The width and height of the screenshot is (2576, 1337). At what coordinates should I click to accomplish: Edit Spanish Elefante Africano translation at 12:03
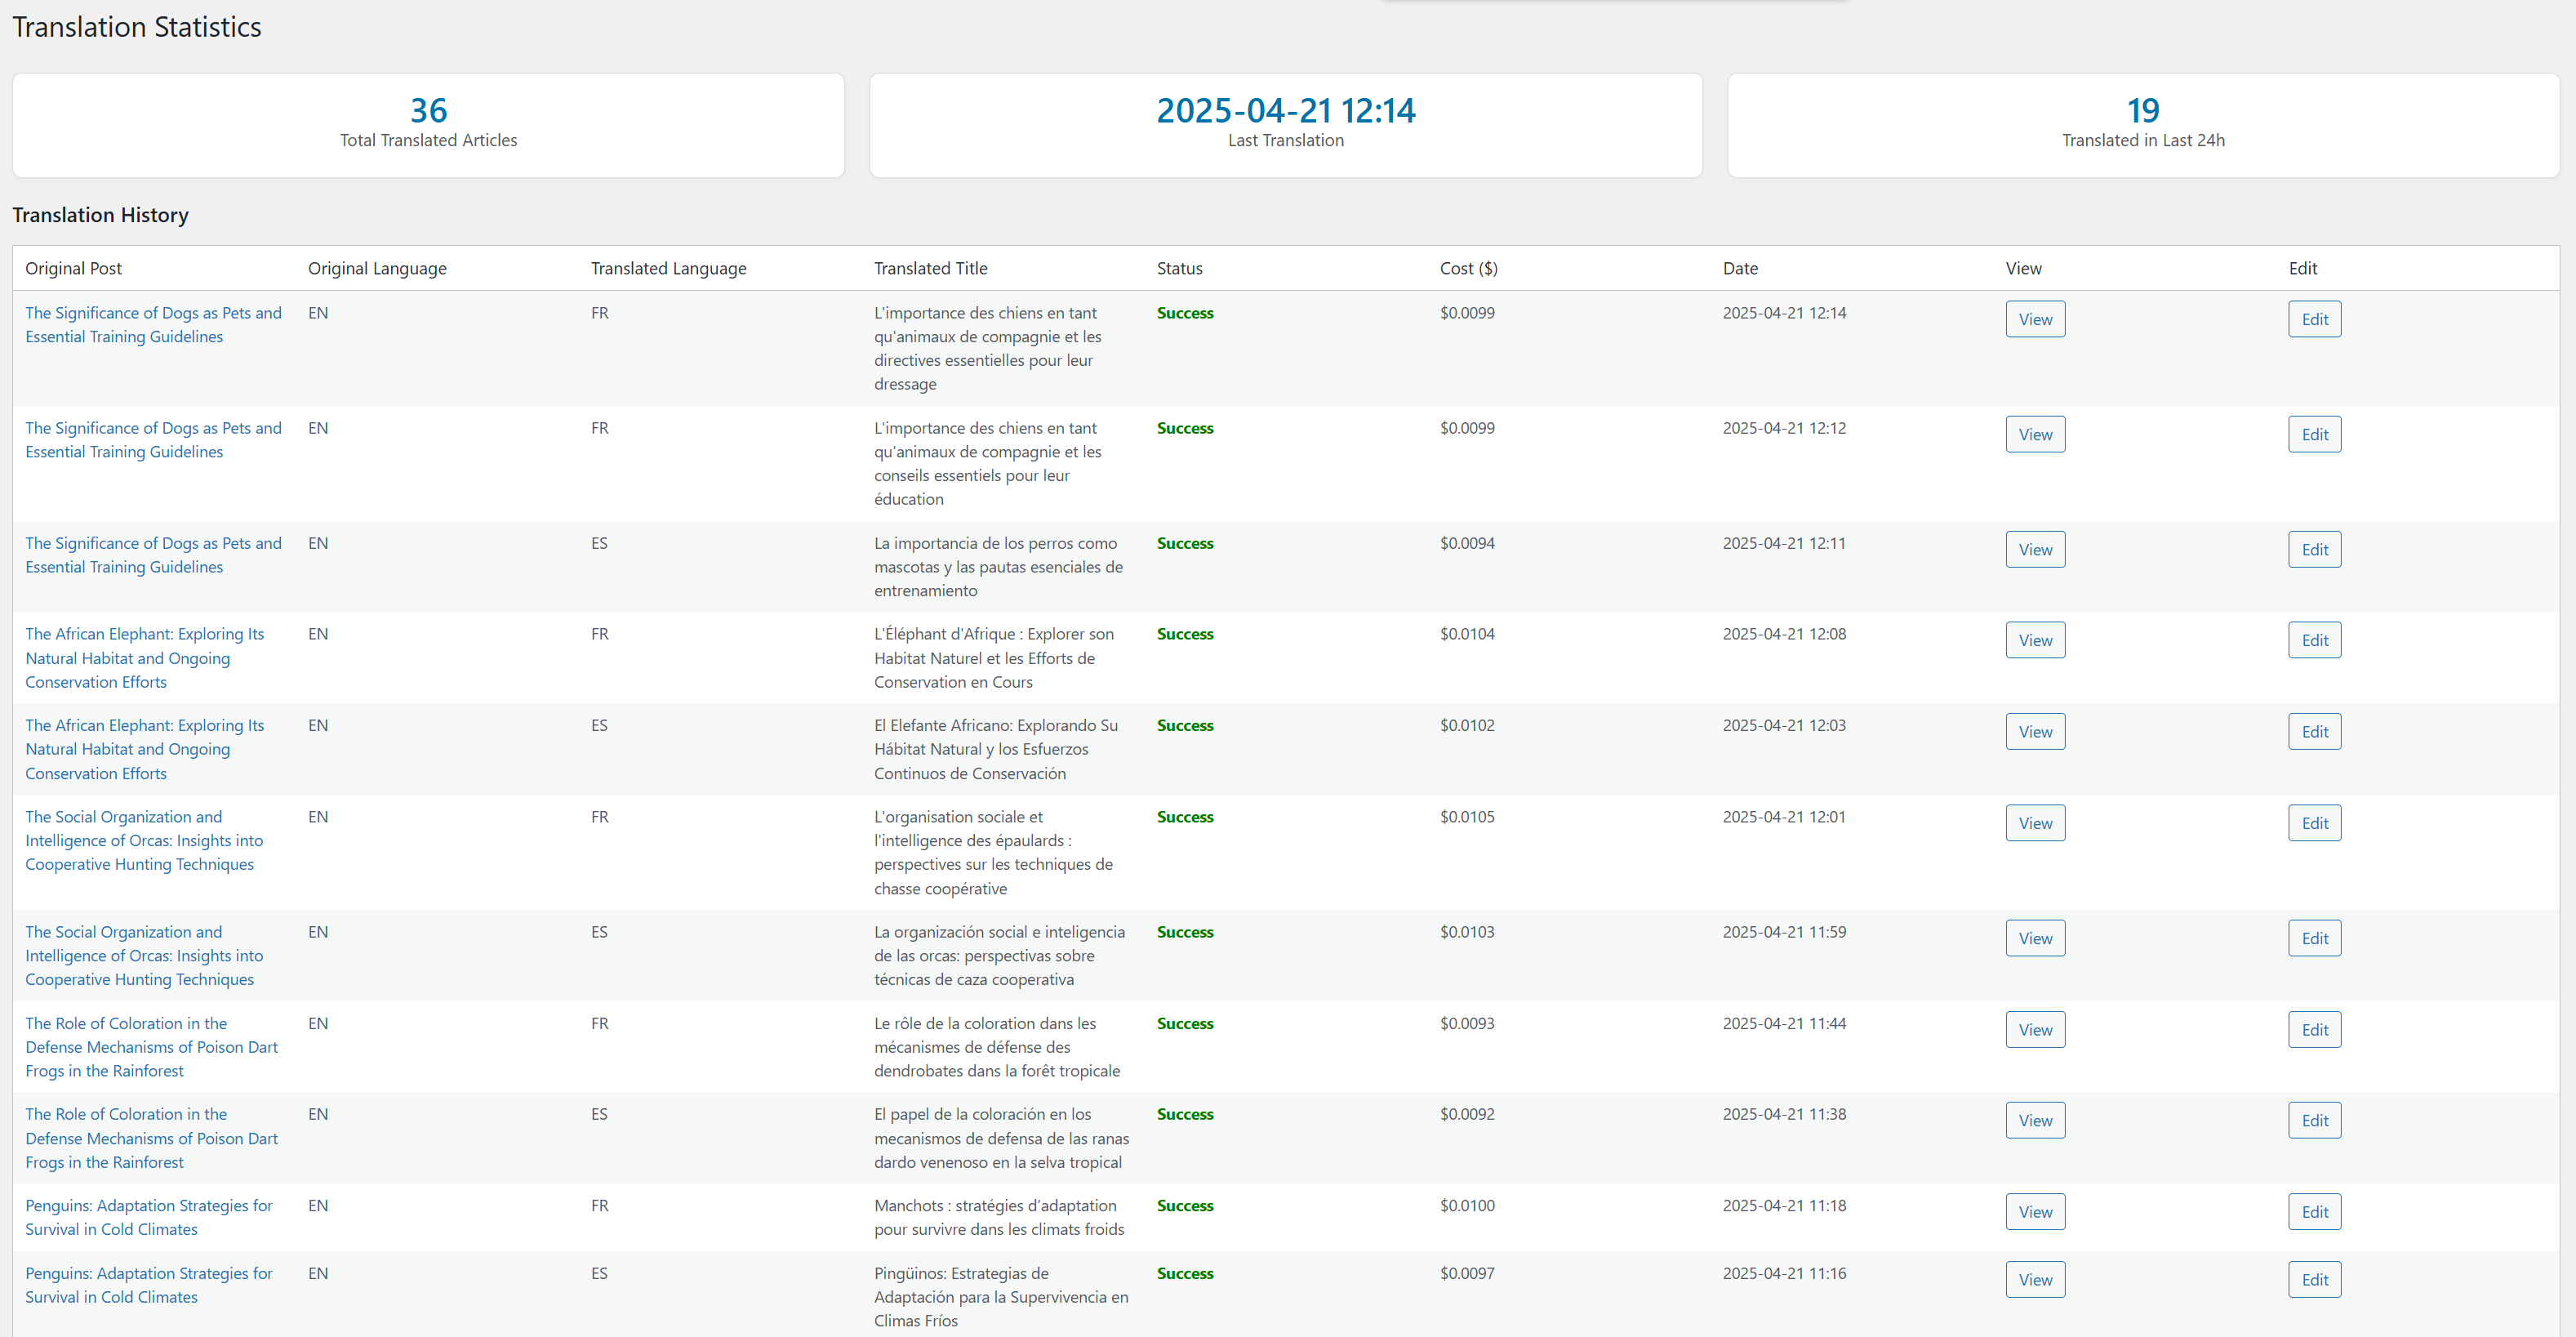[2315, 731]
